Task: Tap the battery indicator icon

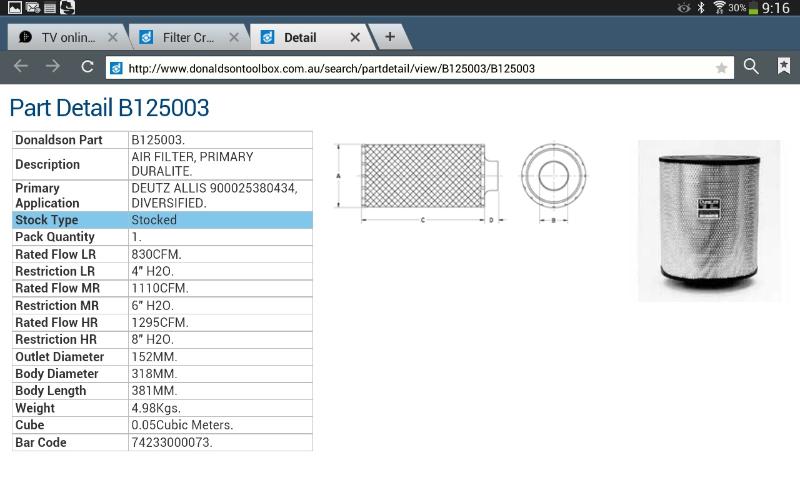Action: tap(753, 8)
